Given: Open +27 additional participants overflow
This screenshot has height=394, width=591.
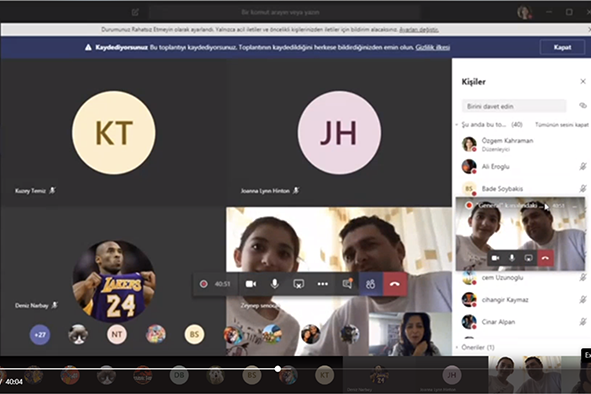Looking at the screenshot, I should click(x=40, y=334).
